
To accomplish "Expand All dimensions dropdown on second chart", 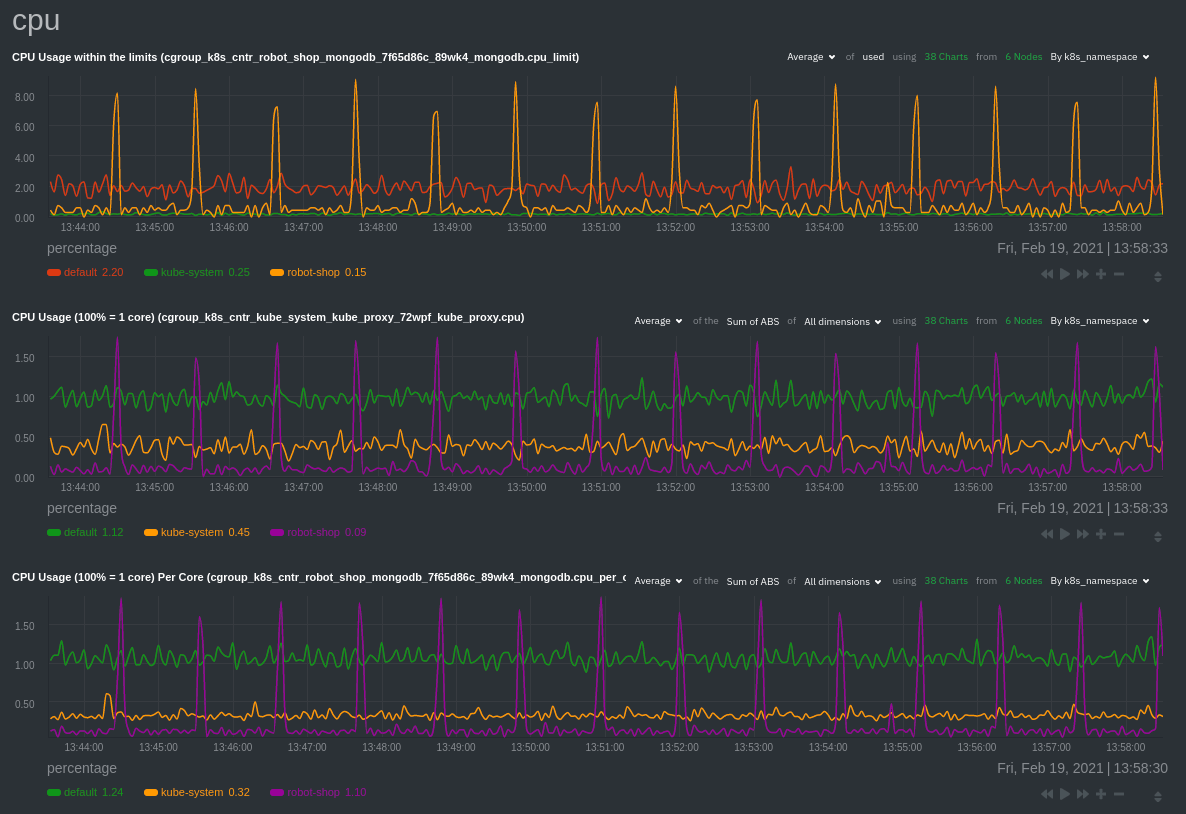I will 843,321.
